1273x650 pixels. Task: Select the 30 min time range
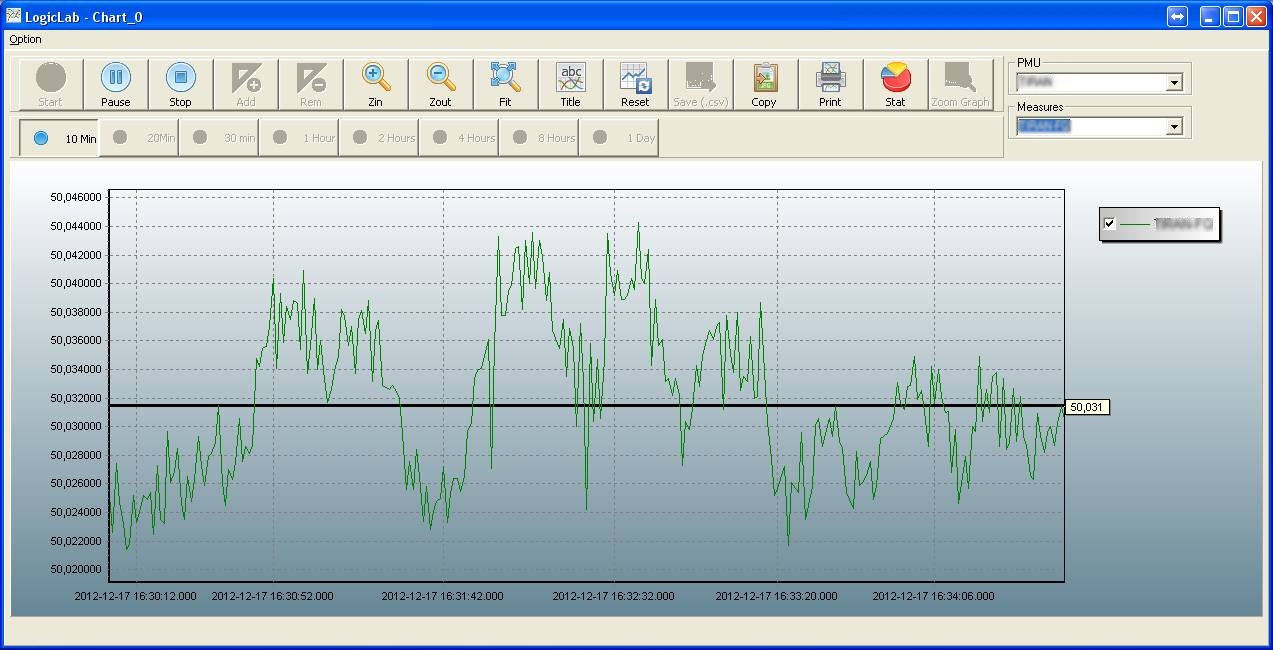point(218,138)
